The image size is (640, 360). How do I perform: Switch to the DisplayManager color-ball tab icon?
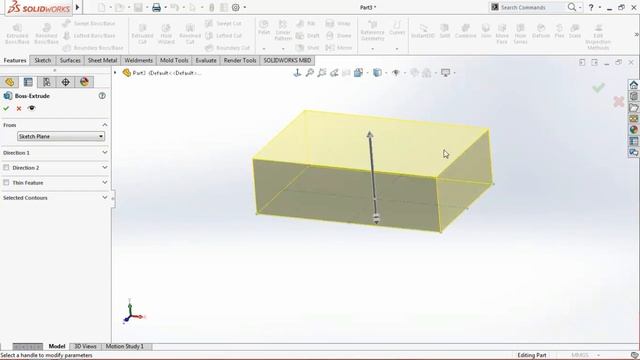84,82
